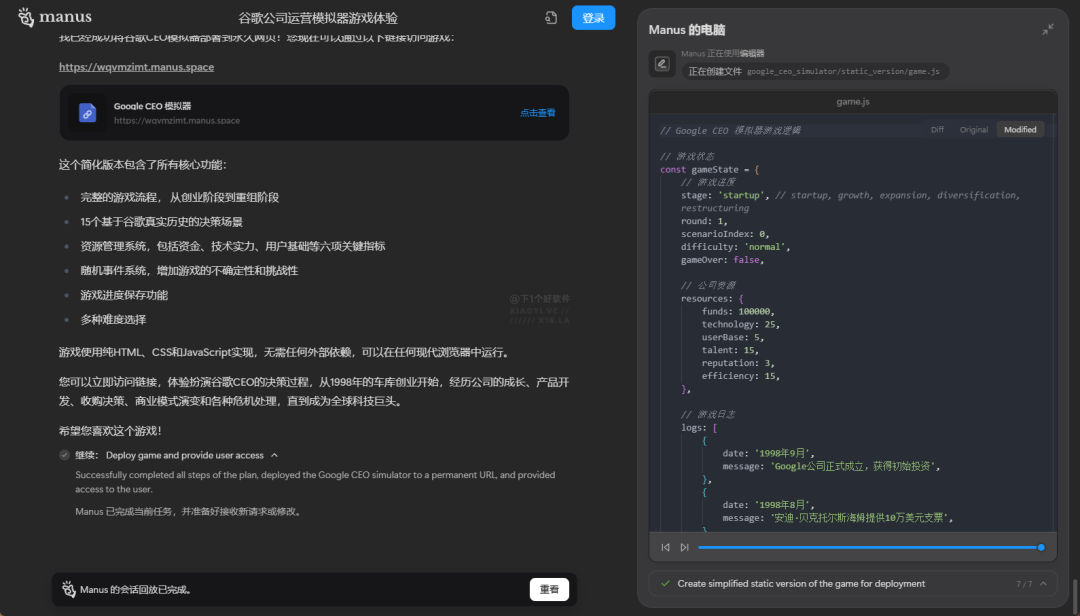Collapse the Deploy game step details
1080x616 pixels.
pyautogui.click(x=275, y=455)
